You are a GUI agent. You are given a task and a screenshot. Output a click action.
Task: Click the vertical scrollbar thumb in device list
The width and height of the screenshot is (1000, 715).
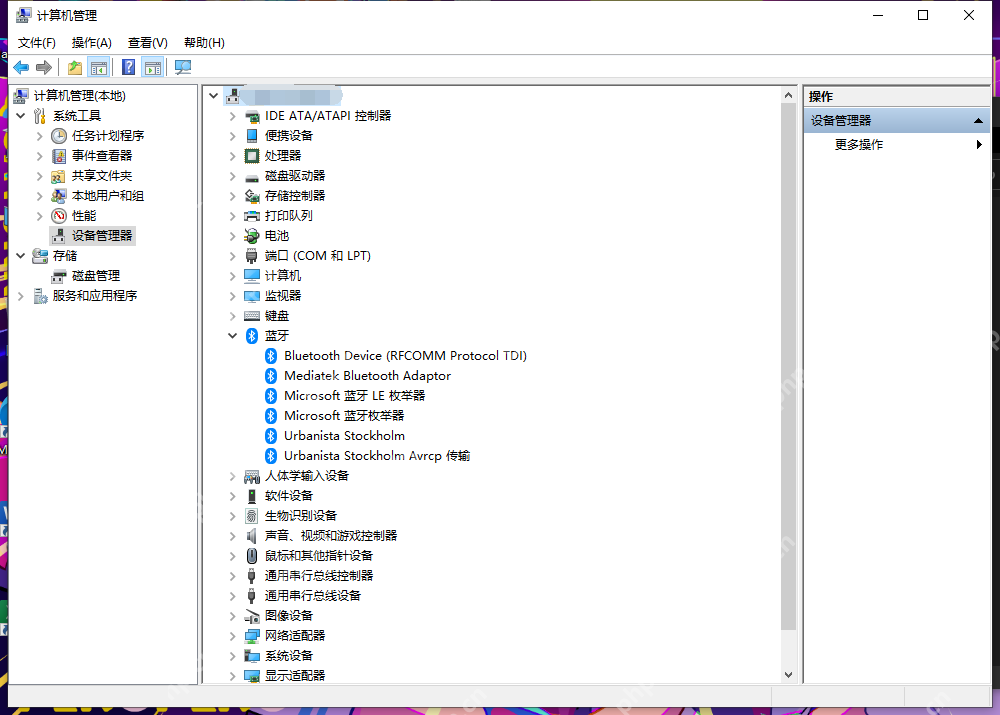pos(788,366)
